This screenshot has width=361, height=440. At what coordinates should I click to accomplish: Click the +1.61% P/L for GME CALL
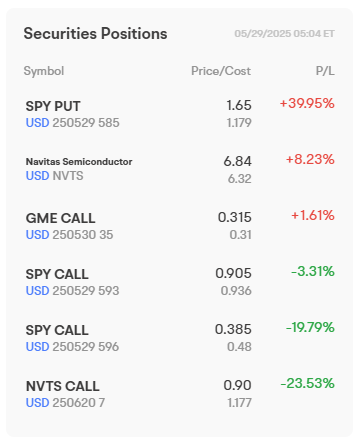point(313,215)
